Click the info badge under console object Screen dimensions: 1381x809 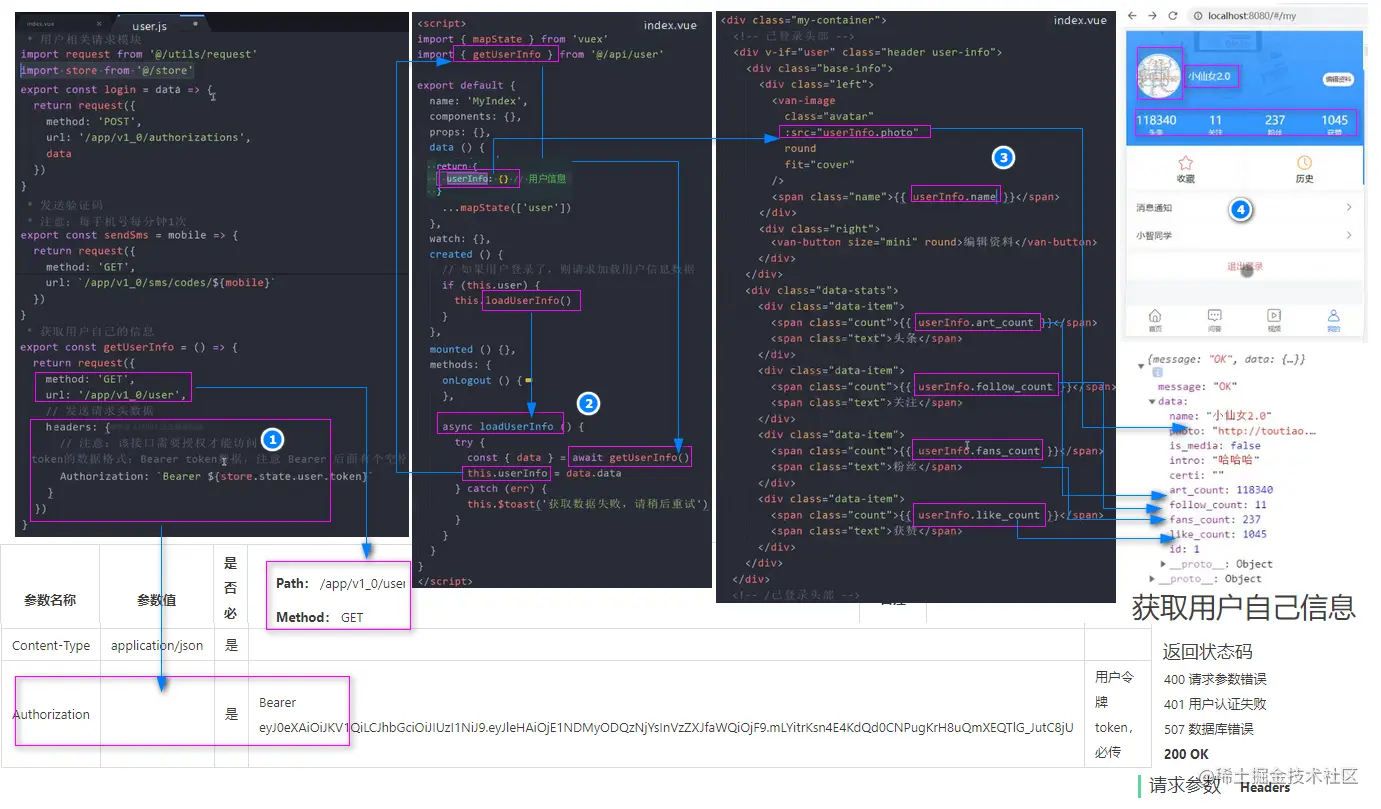pyautogui.click(x=1157, y=372)
